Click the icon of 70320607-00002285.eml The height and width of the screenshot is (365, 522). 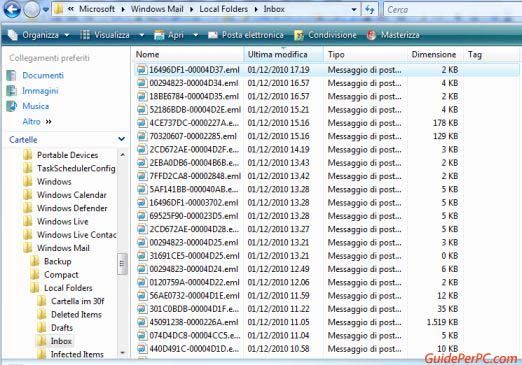142,136
